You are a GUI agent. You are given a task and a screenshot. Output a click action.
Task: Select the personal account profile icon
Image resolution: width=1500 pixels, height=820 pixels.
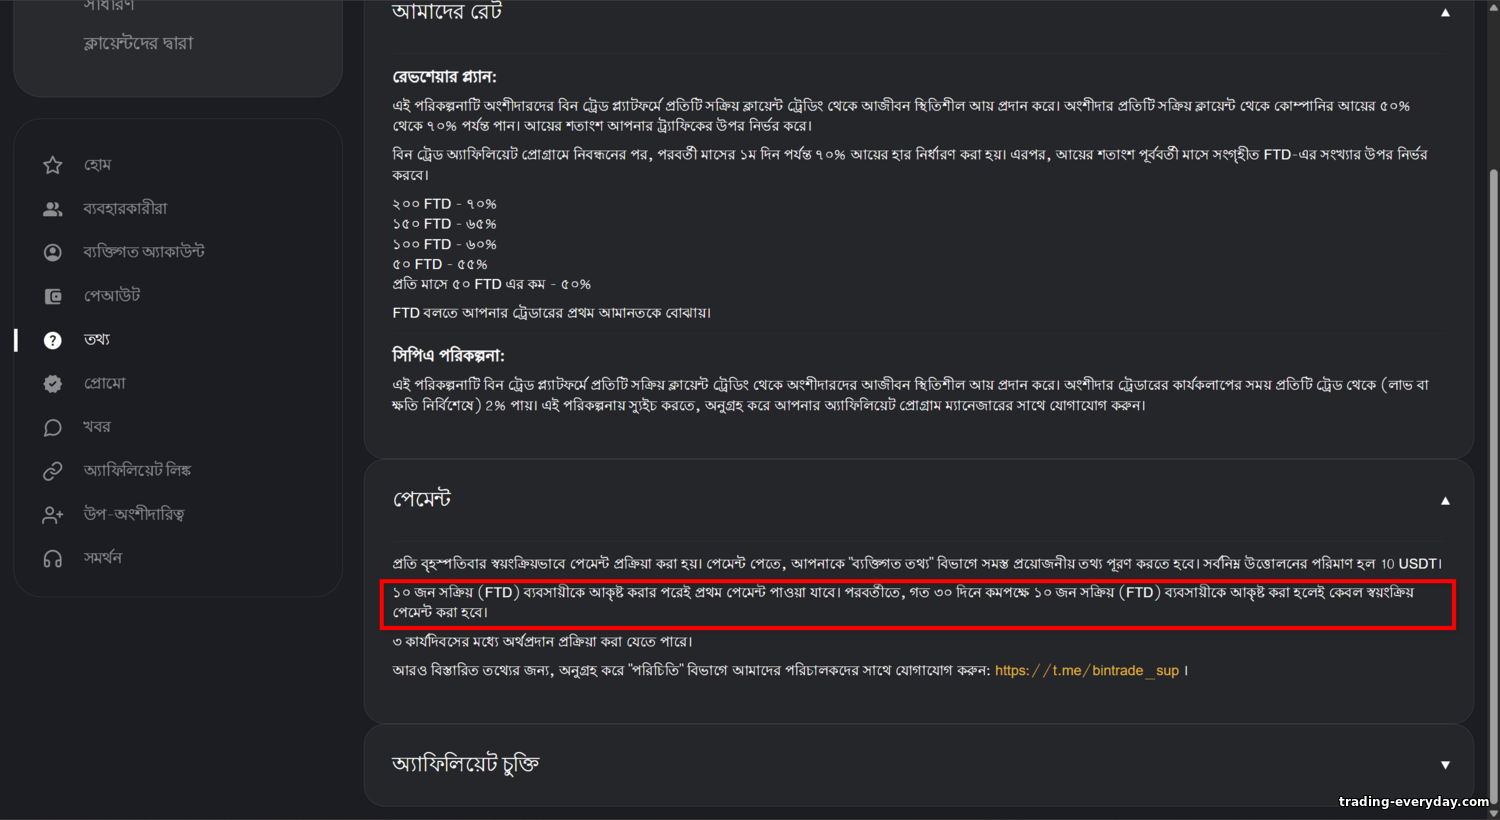pyautogui.click(x=53, y=252)
